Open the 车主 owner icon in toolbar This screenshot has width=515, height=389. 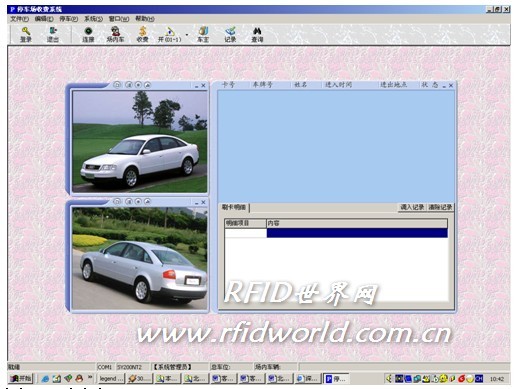click(203, 35)
